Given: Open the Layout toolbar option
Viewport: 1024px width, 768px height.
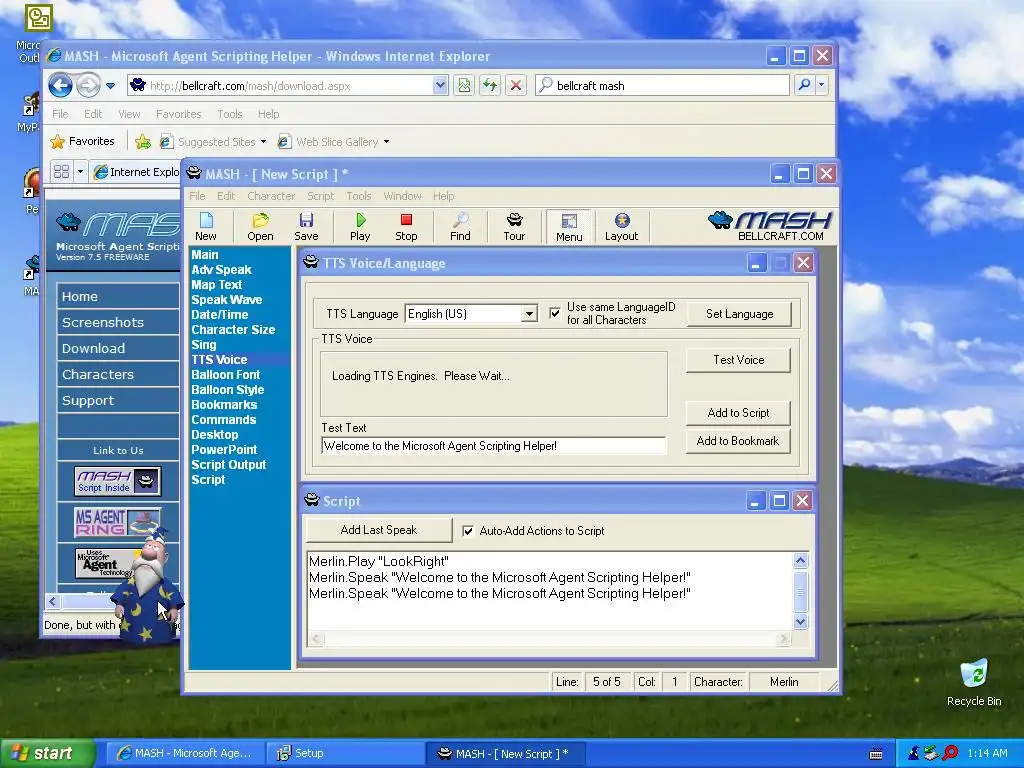Looking at the screenshot, I should [621, 227].
